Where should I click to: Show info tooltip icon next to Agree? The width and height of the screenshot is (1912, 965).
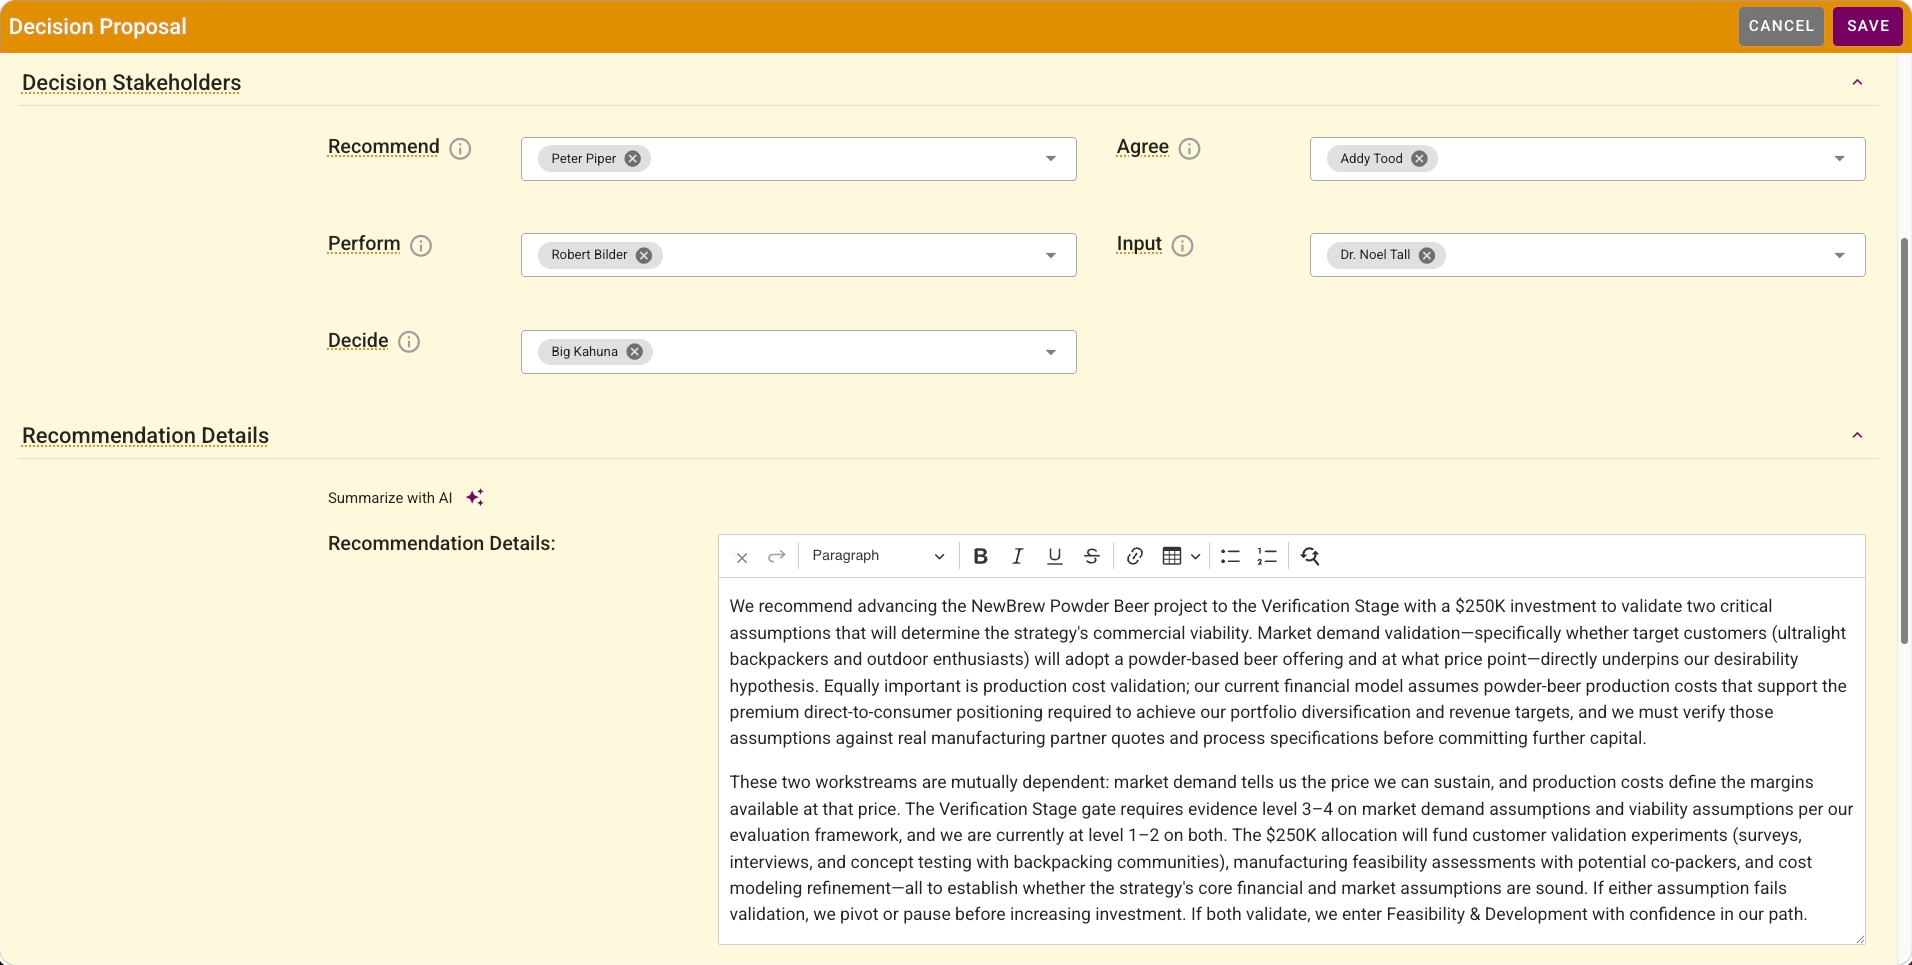(1189, 149)
